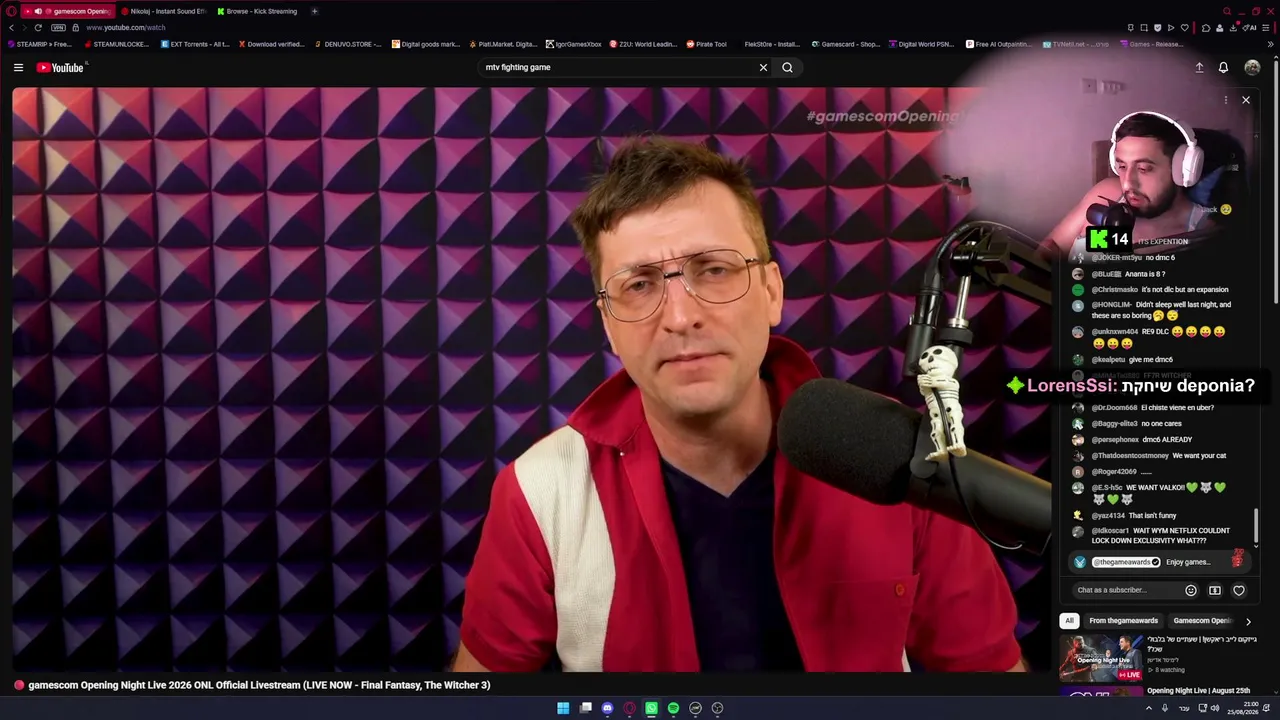The width and height of the screenshot is (1280, 720).
Task: Show hidden system tray icons
Action: pos(1148,708)
